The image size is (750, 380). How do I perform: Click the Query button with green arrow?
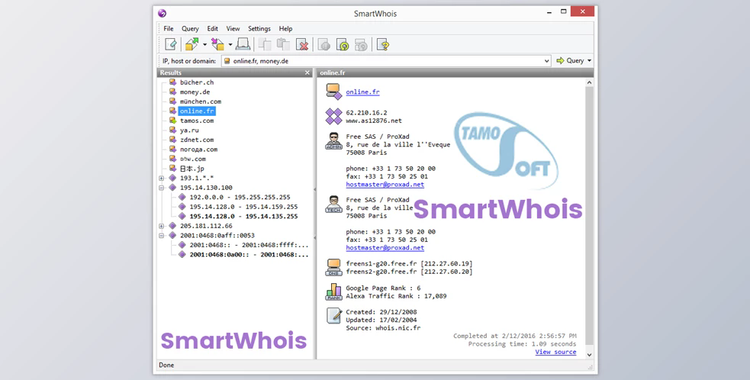pos(570,61)
